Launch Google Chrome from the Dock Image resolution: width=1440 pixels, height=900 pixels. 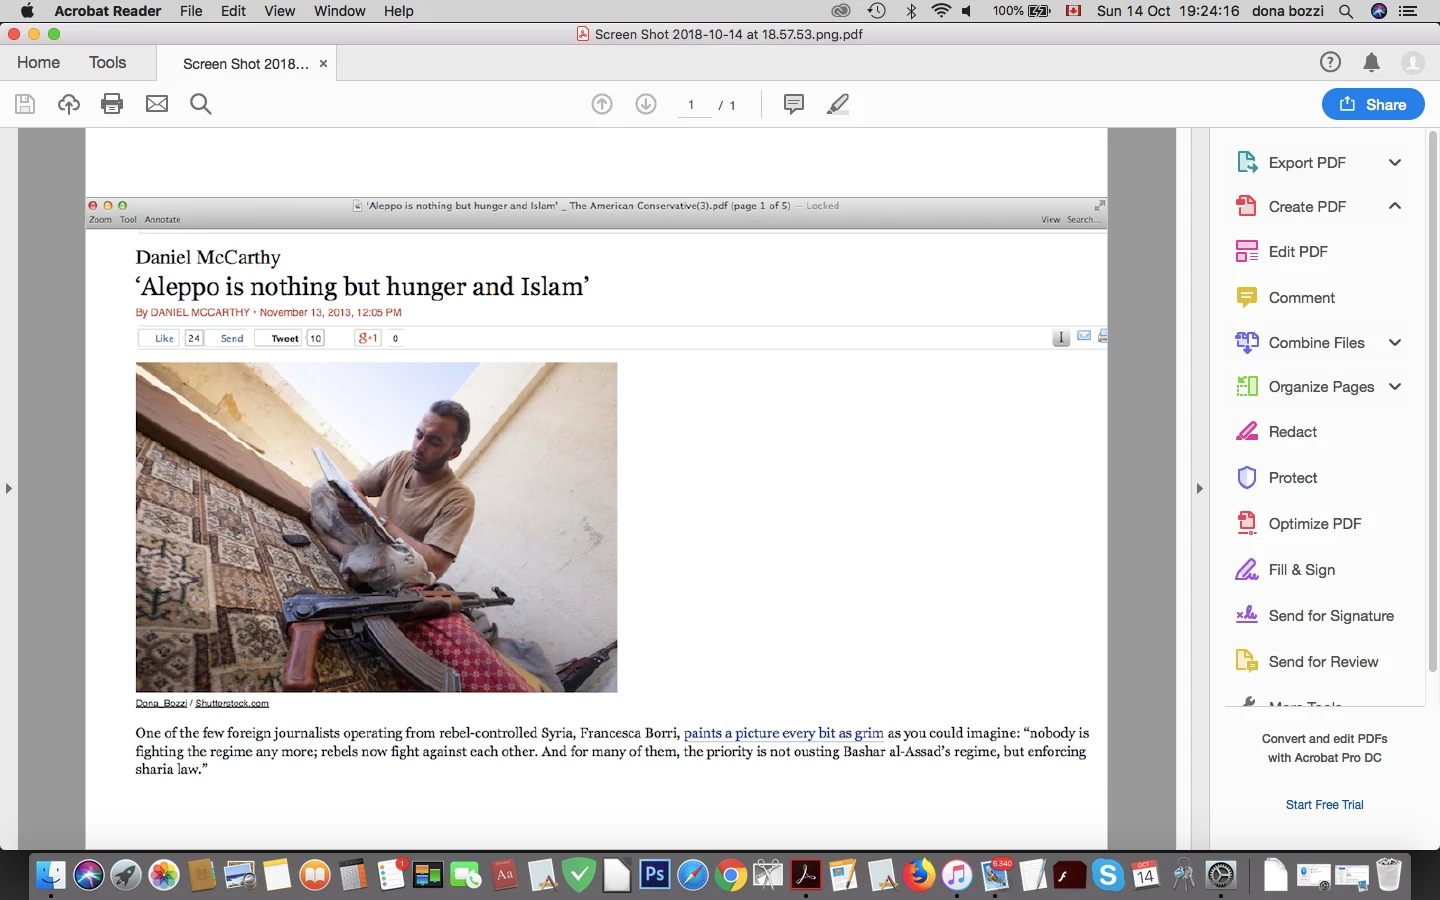(x=731, y=876)
